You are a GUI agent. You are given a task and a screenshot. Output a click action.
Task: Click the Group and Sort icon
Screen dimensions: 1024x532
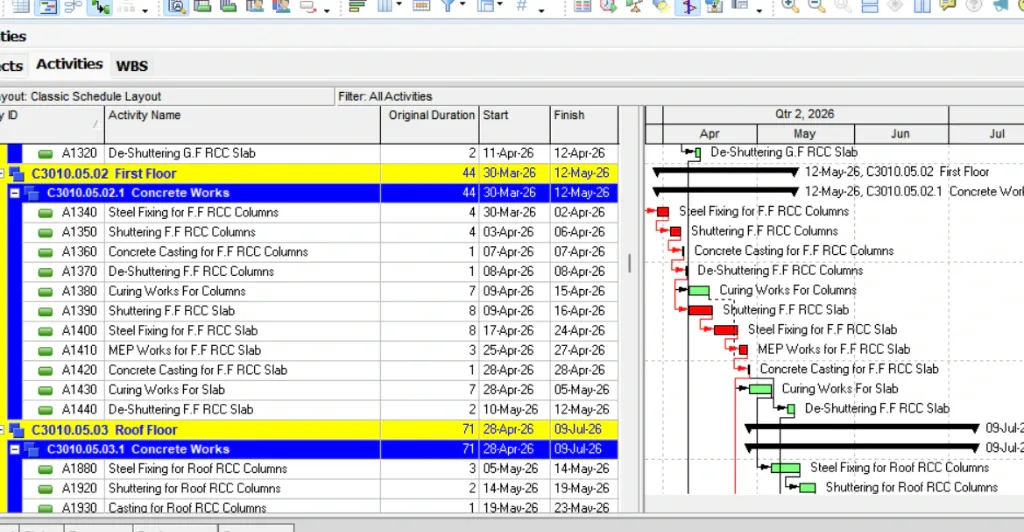tap(485, 7)
